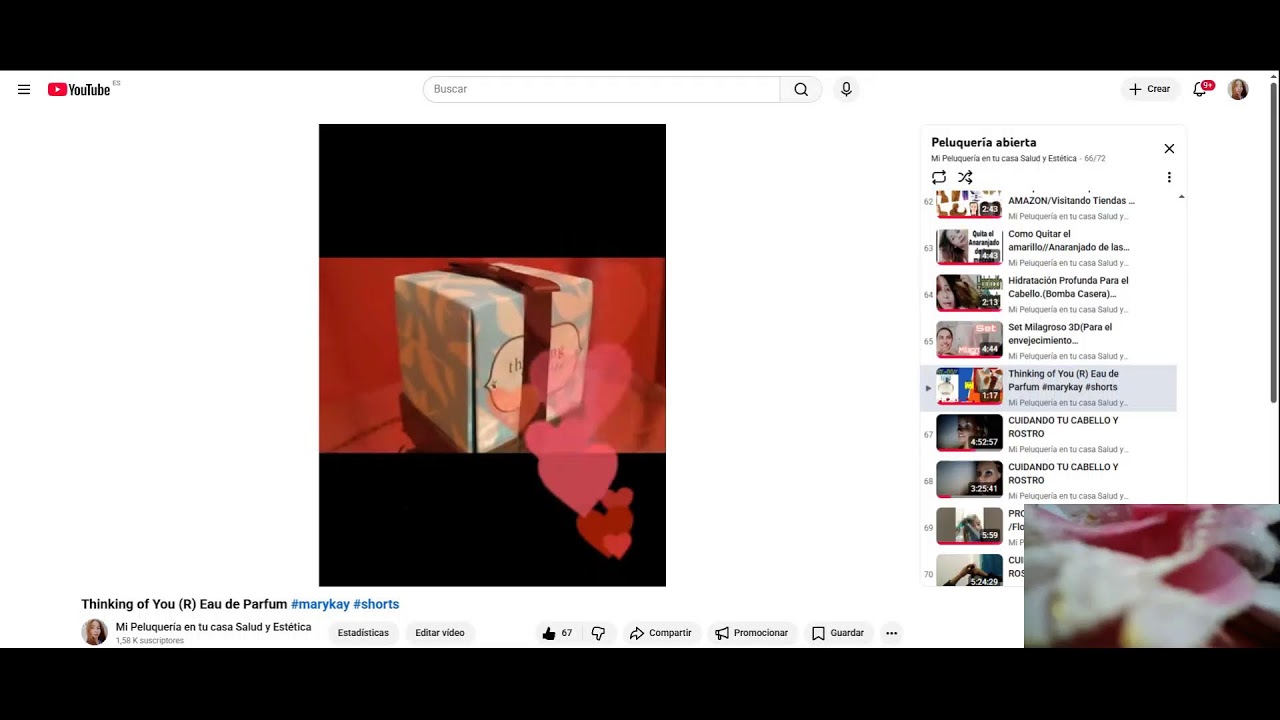Image resolution: width=1280 pixels, height=720 pixels.
Task: Open channel avatar below video title
Action: click(94, 632)
